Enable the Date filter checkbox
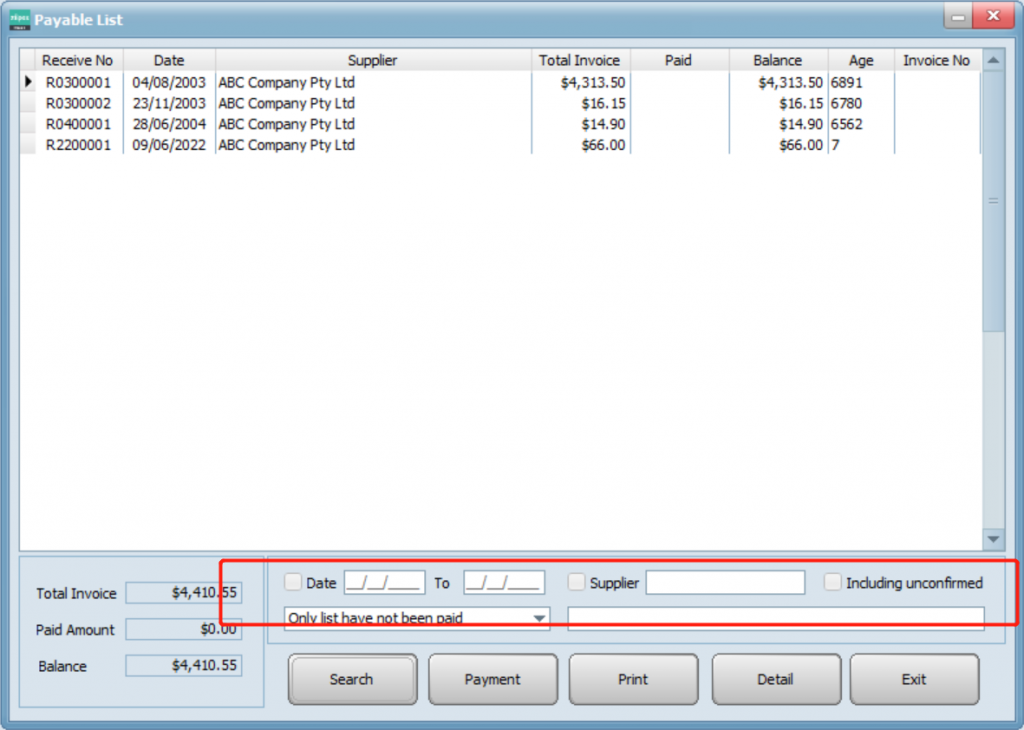The height and width of the screenshot is (730, 1024). (x=293, y=582)
